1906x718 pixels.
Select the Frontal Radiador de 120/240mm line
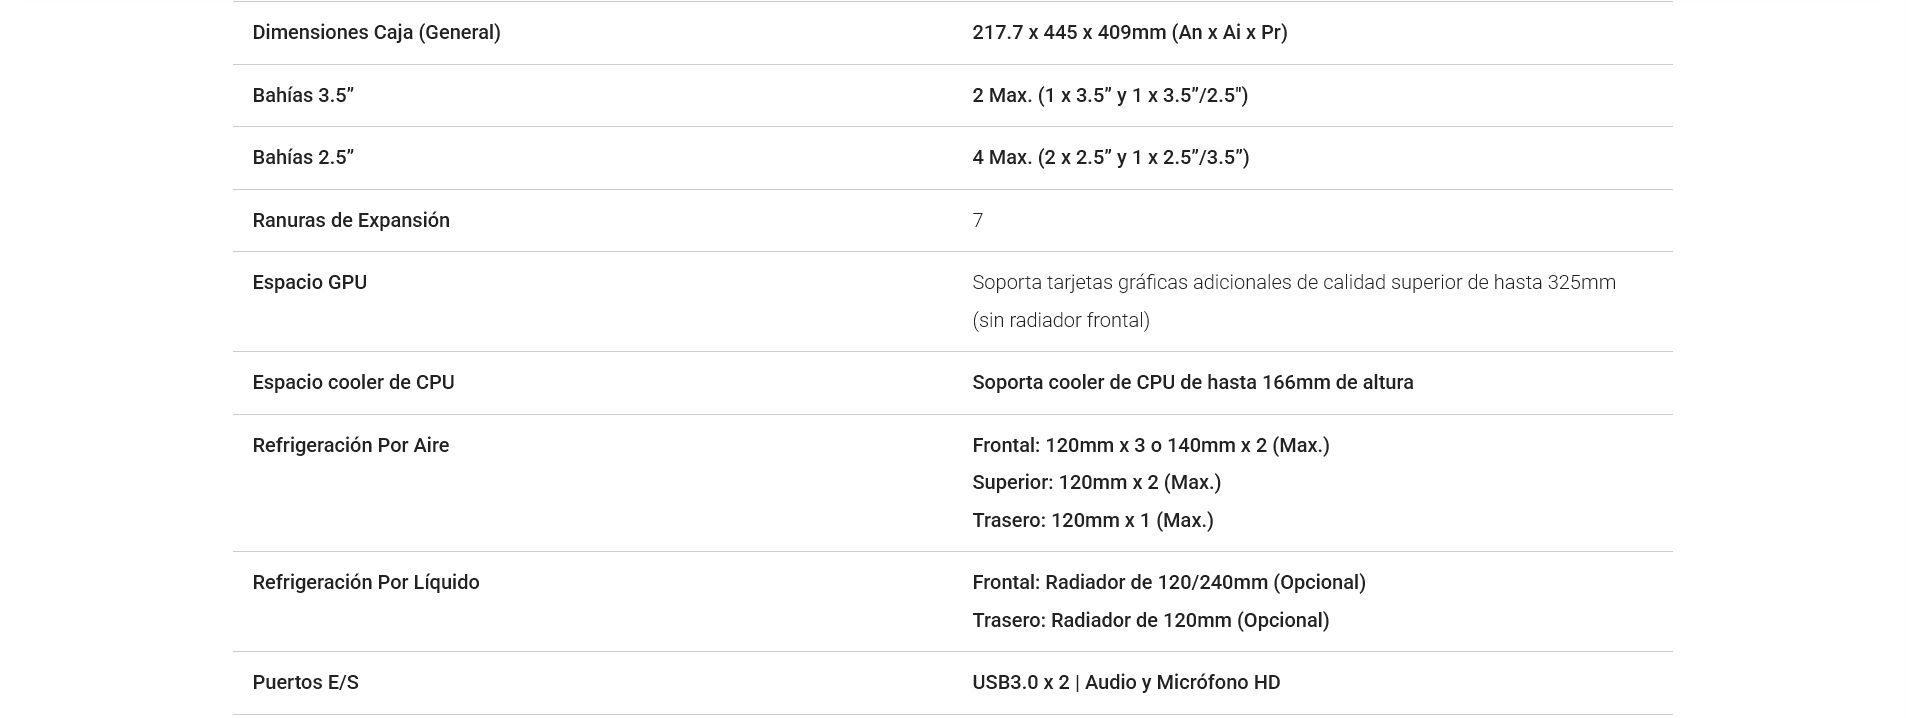pyautogui.click(x=1169, y=582)
